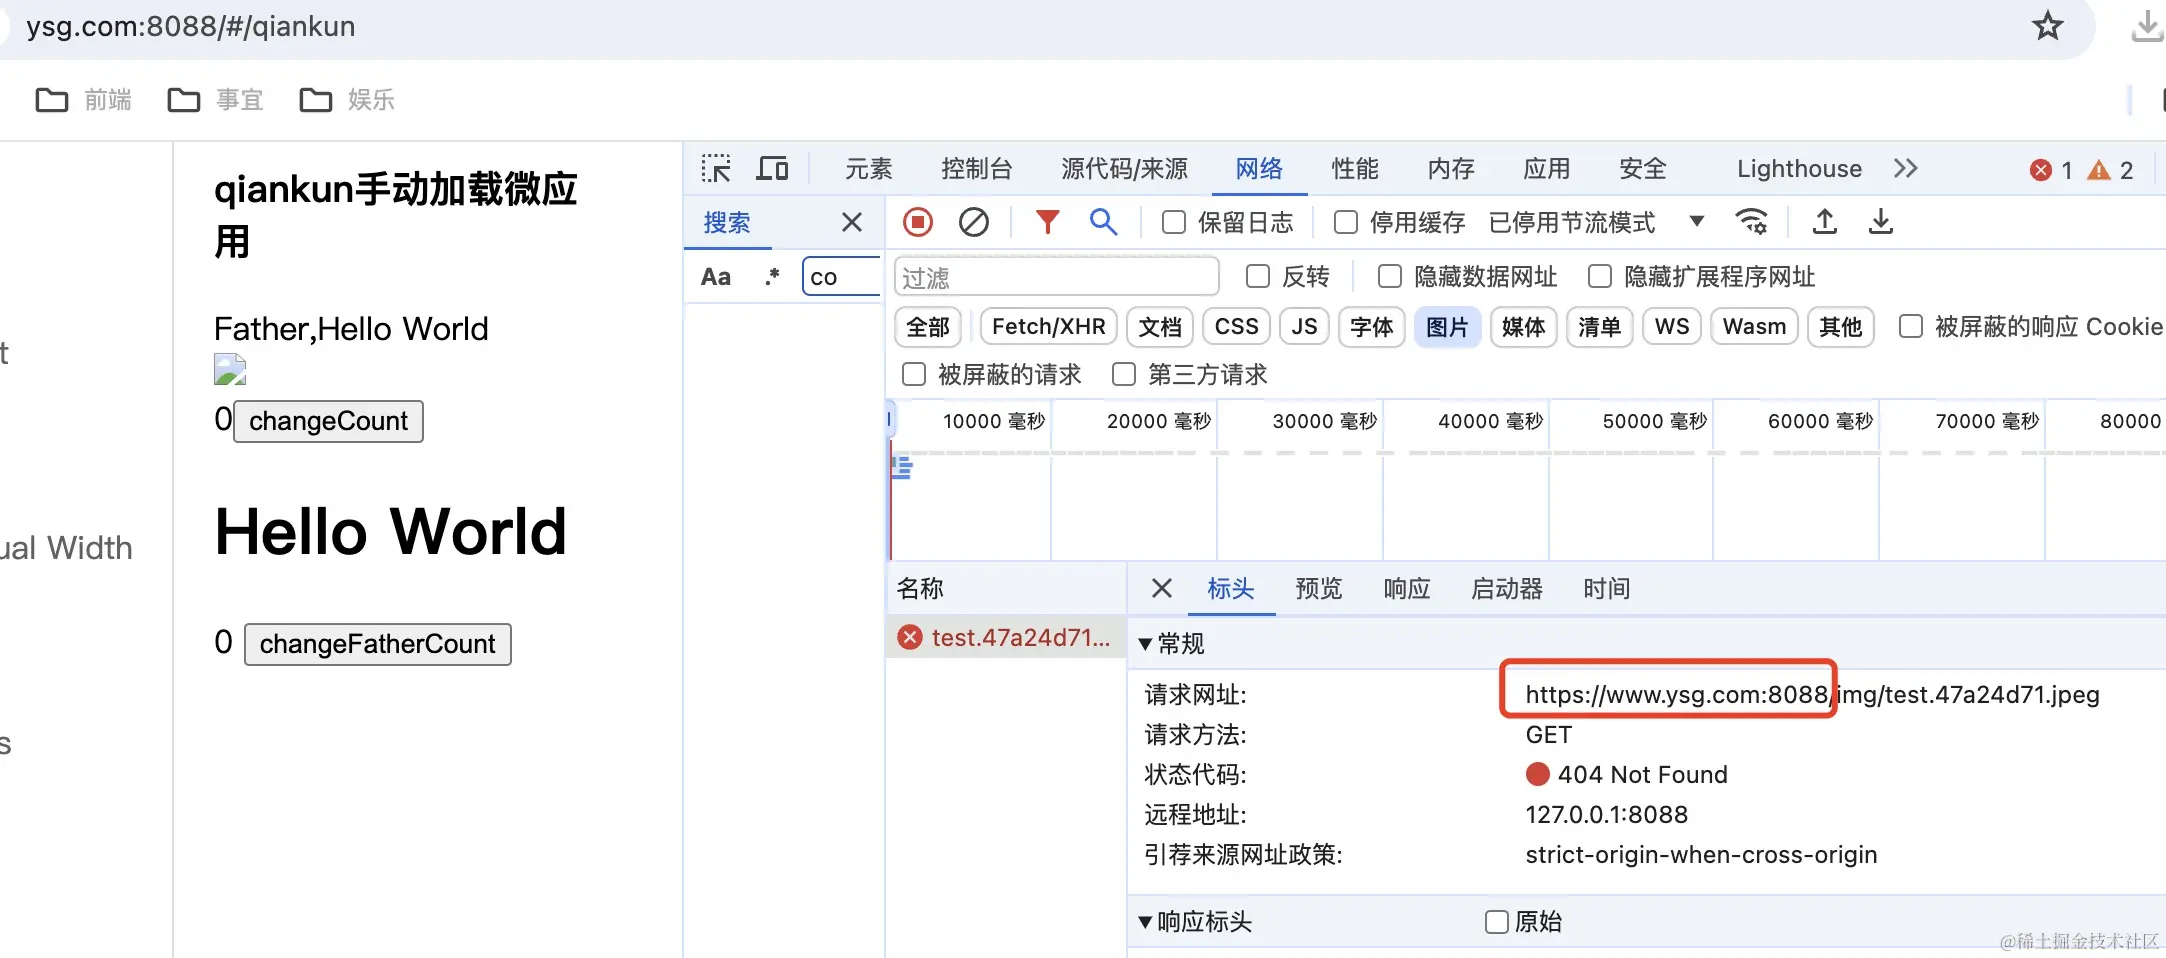Open the 应用 tab

click(1547, 168)
